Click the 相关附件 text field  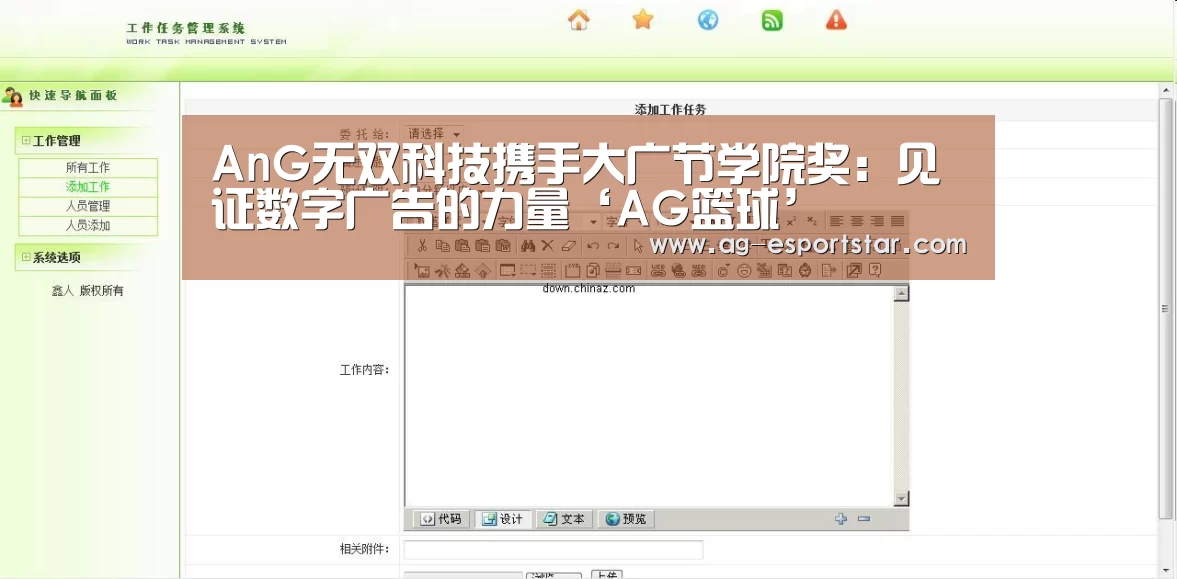553,550
